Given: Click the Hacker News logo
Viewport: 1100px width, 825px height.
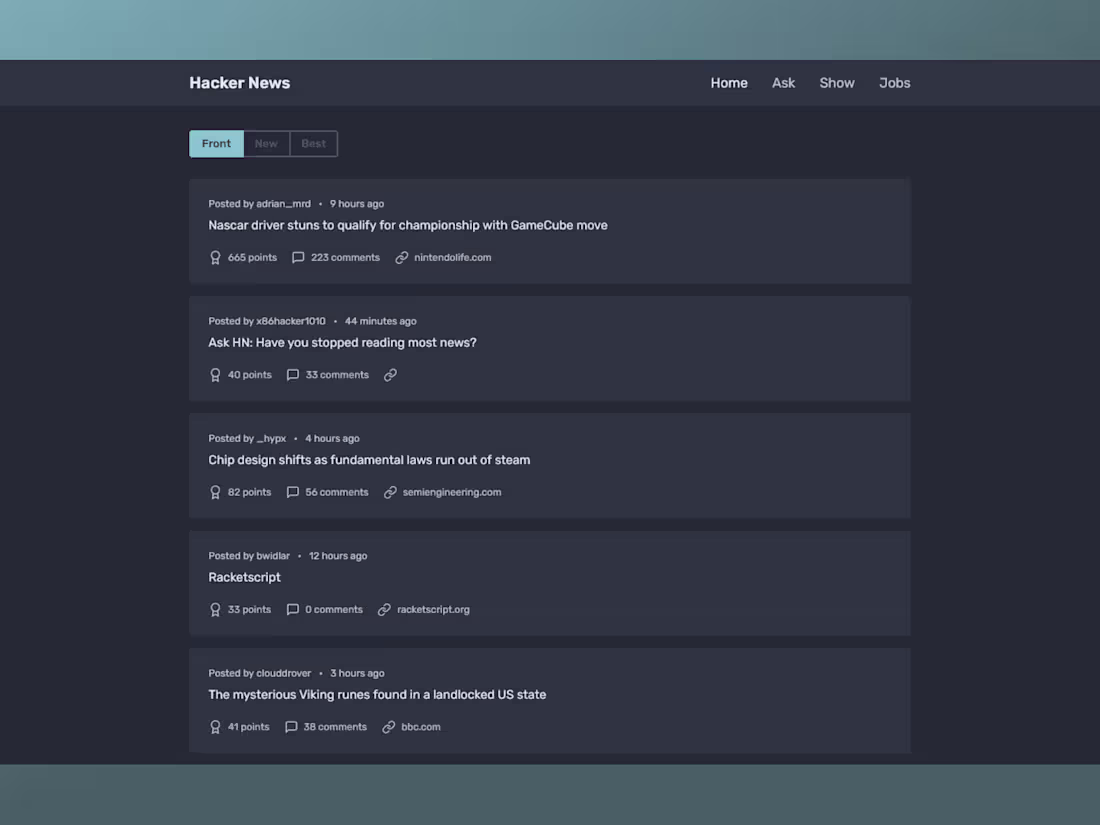Looking at the screenshot, I should (x=239, y=83).
